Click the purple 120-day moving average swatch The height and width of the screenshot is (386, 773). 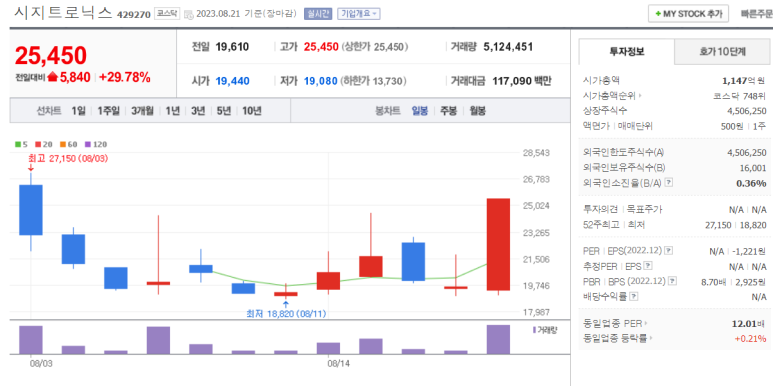88,144
